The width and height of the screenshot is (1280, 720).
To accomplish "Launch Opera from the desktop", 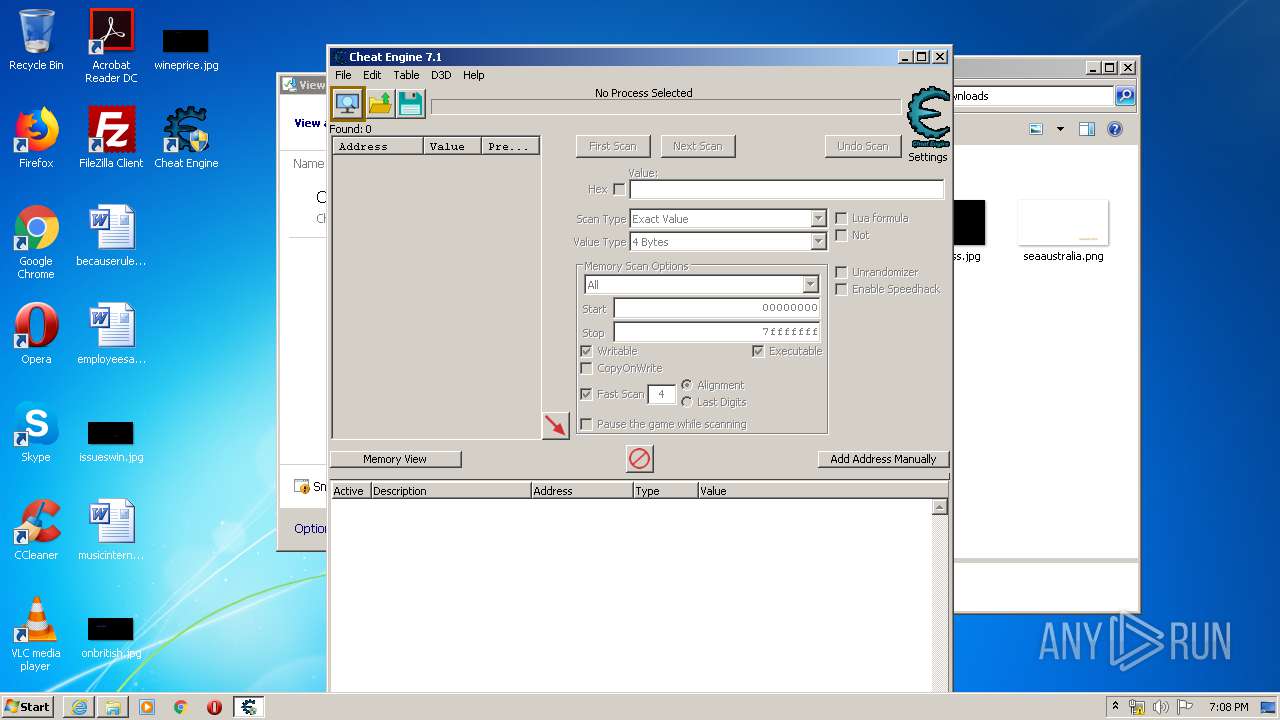I will pos(36,334).
